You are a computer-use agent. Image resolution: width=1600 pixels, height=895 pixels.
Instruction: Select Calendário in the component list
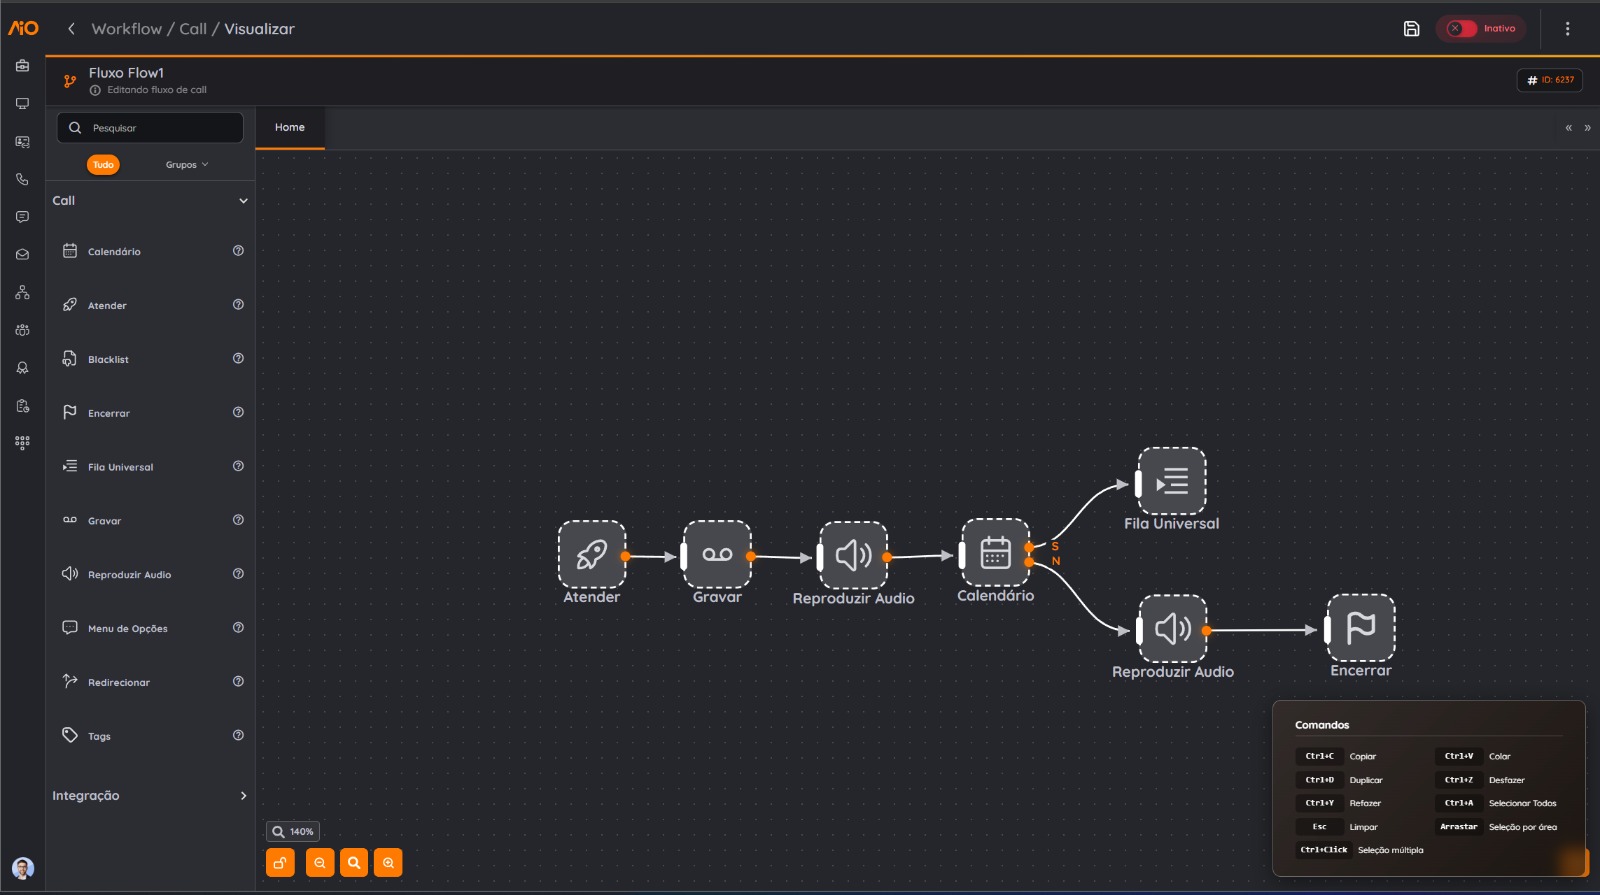pyautogui.click(x=114, y=252)
